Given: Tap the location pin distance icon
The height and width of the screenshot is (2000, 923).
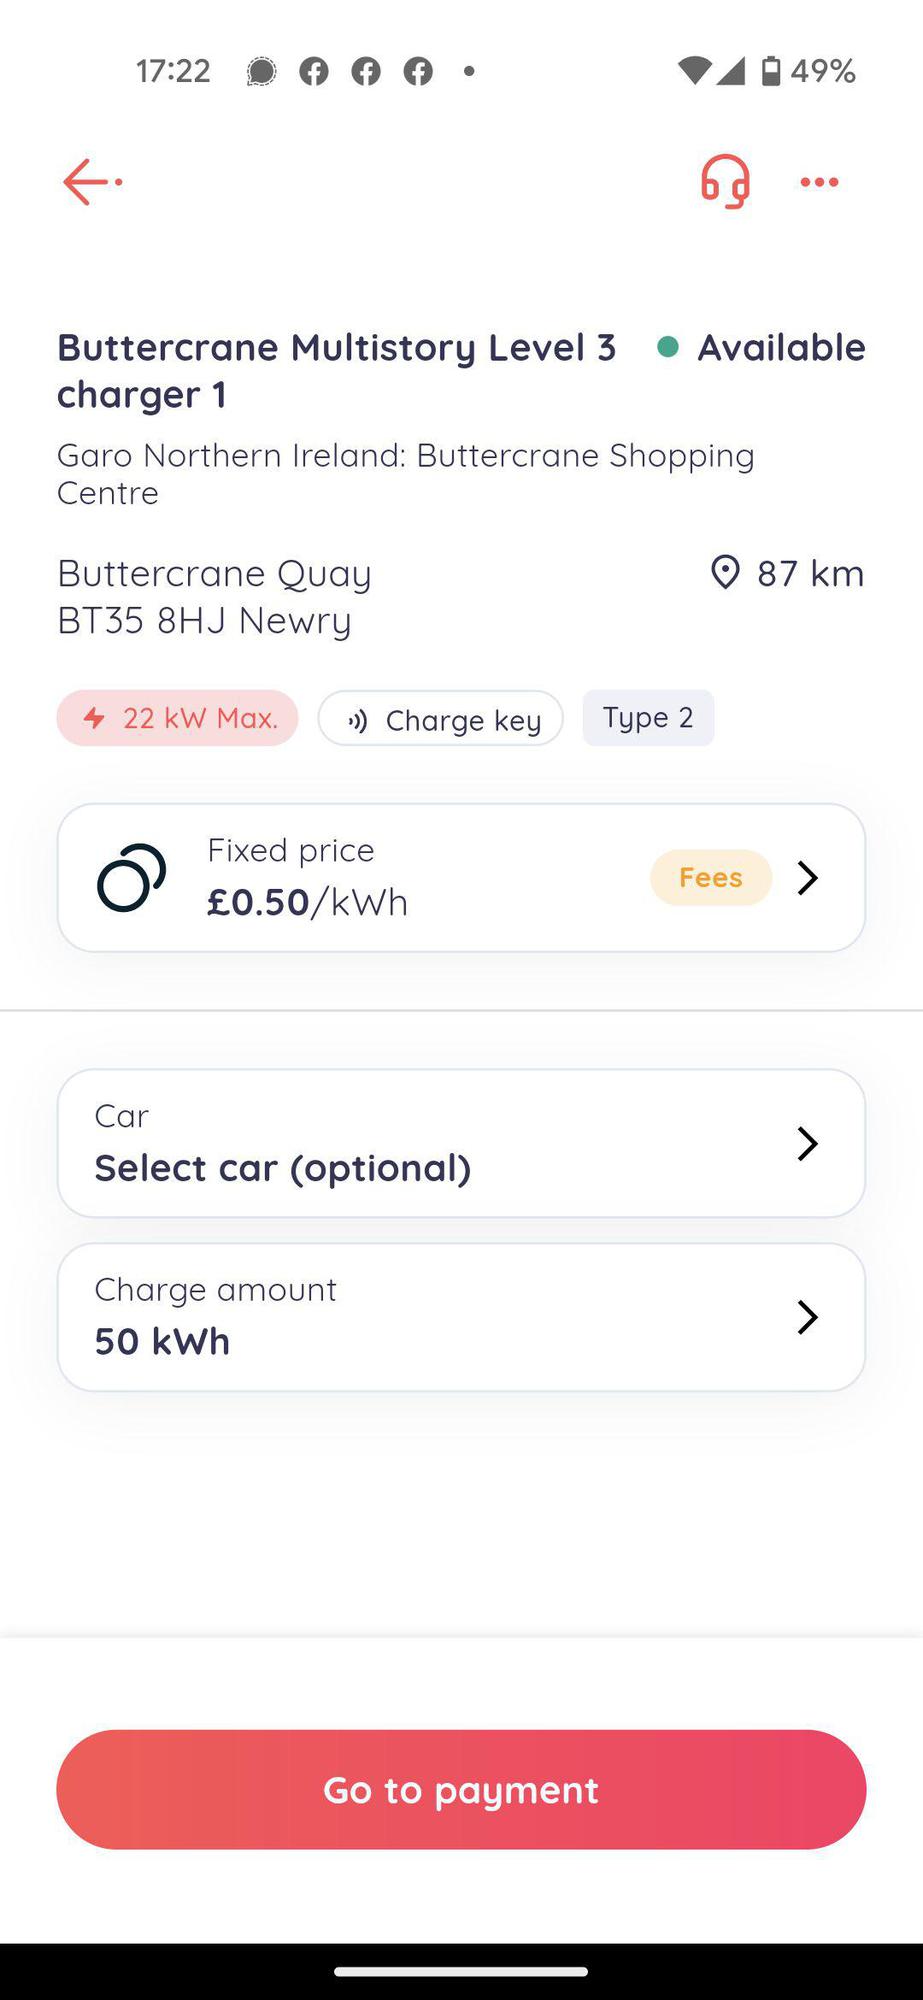Looking at the screenshot, I should [725, 573].
